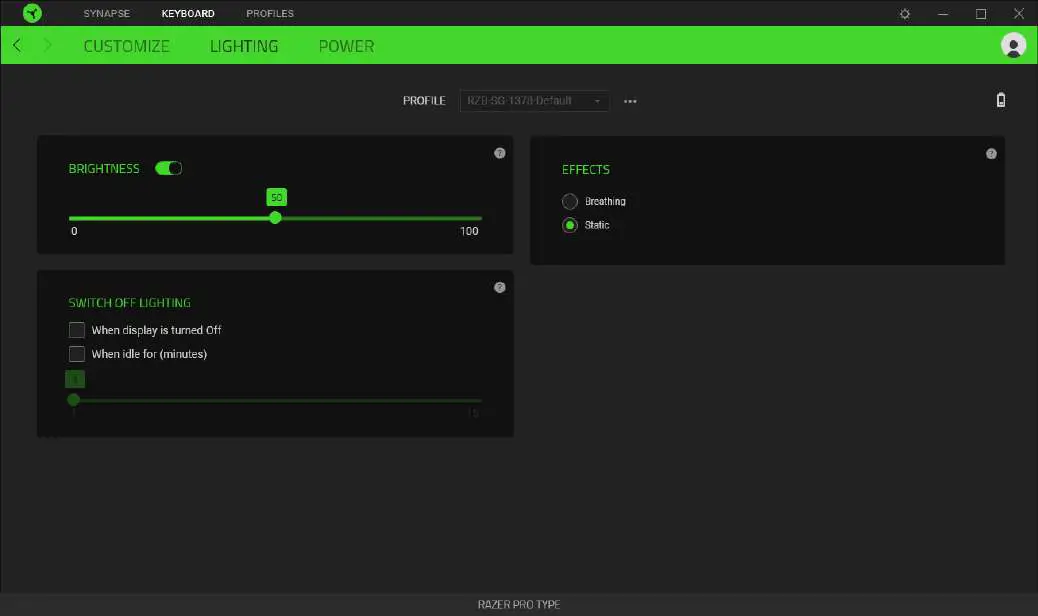Open help for the Effects panel
The height and width of the screenshot is (616, 1038).
pyautogui.click(x=991, y=154)
